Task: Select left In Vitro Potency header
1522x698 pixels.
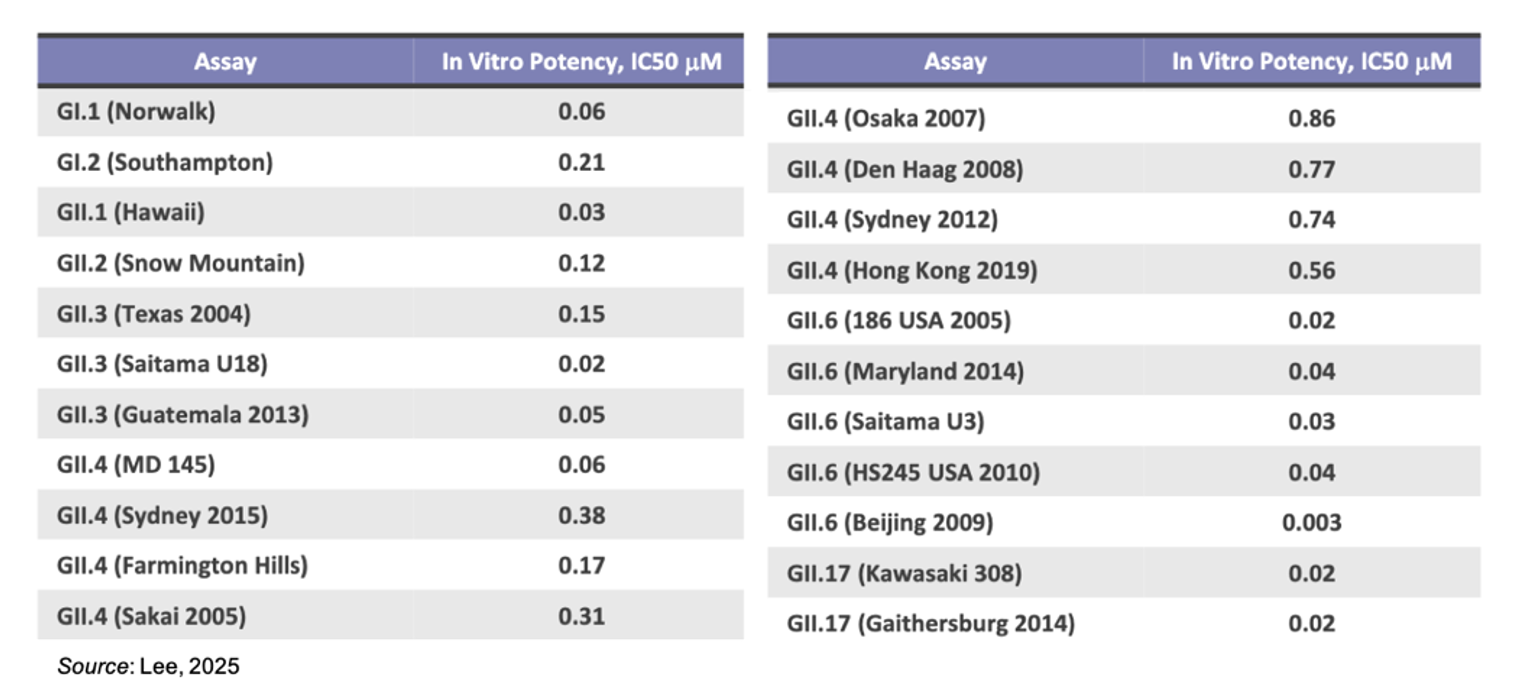Action: tap(580, 62)
